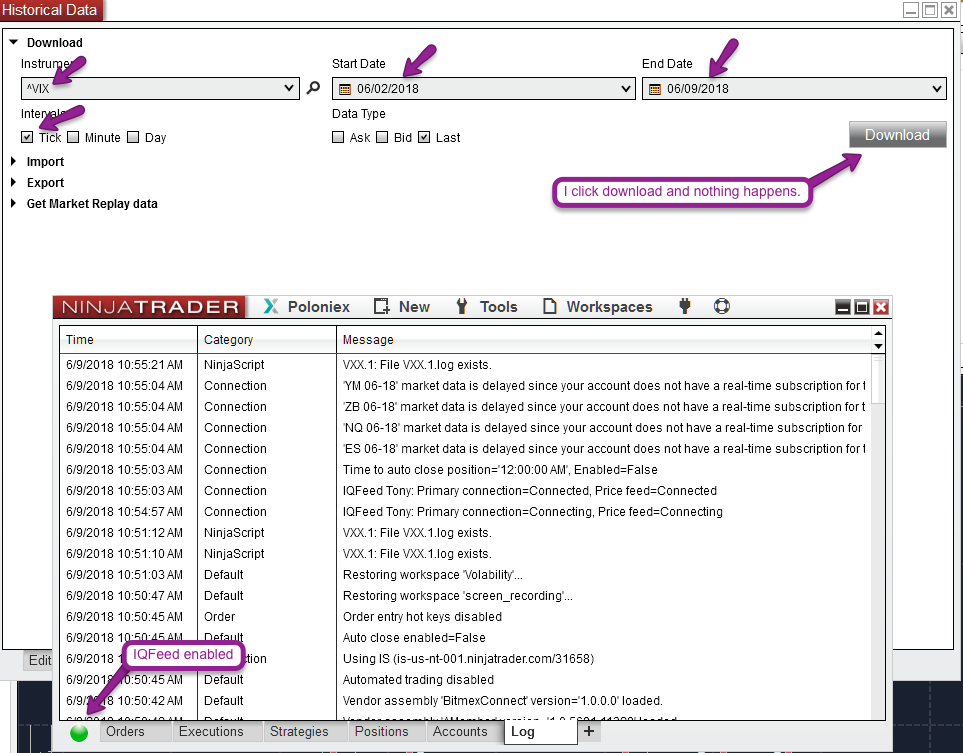Open the Tools menu
The height and width of the screenshot is (753, 963).
click(x=498, y=306)
